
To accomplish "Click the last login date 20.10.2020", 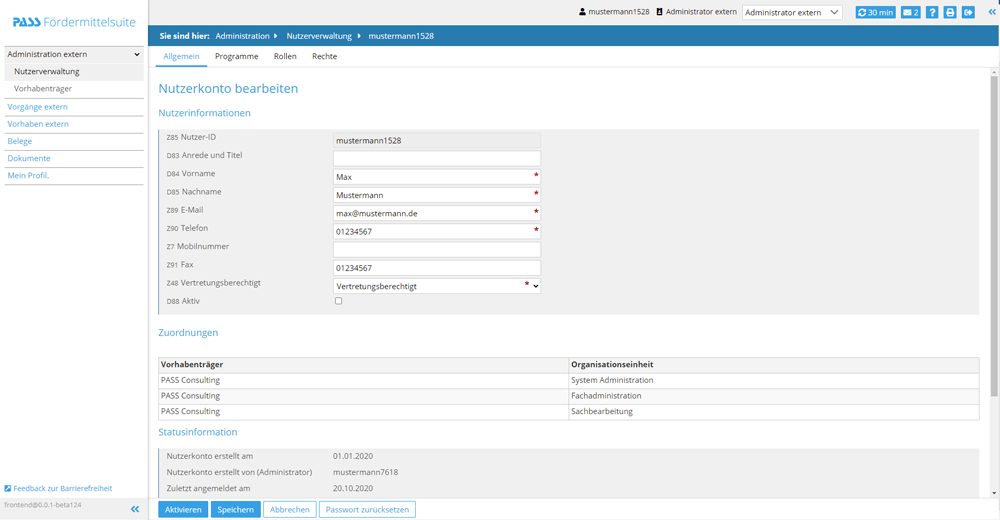I will tap(353, 488).
